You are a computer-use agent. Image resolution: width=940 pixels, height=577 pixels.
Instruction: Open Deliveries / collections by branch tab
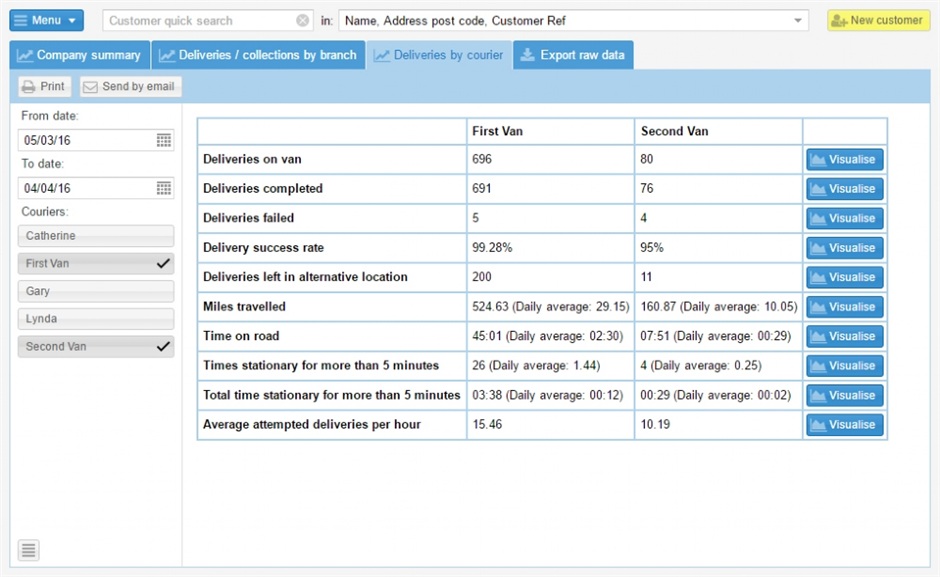(258, 56)
